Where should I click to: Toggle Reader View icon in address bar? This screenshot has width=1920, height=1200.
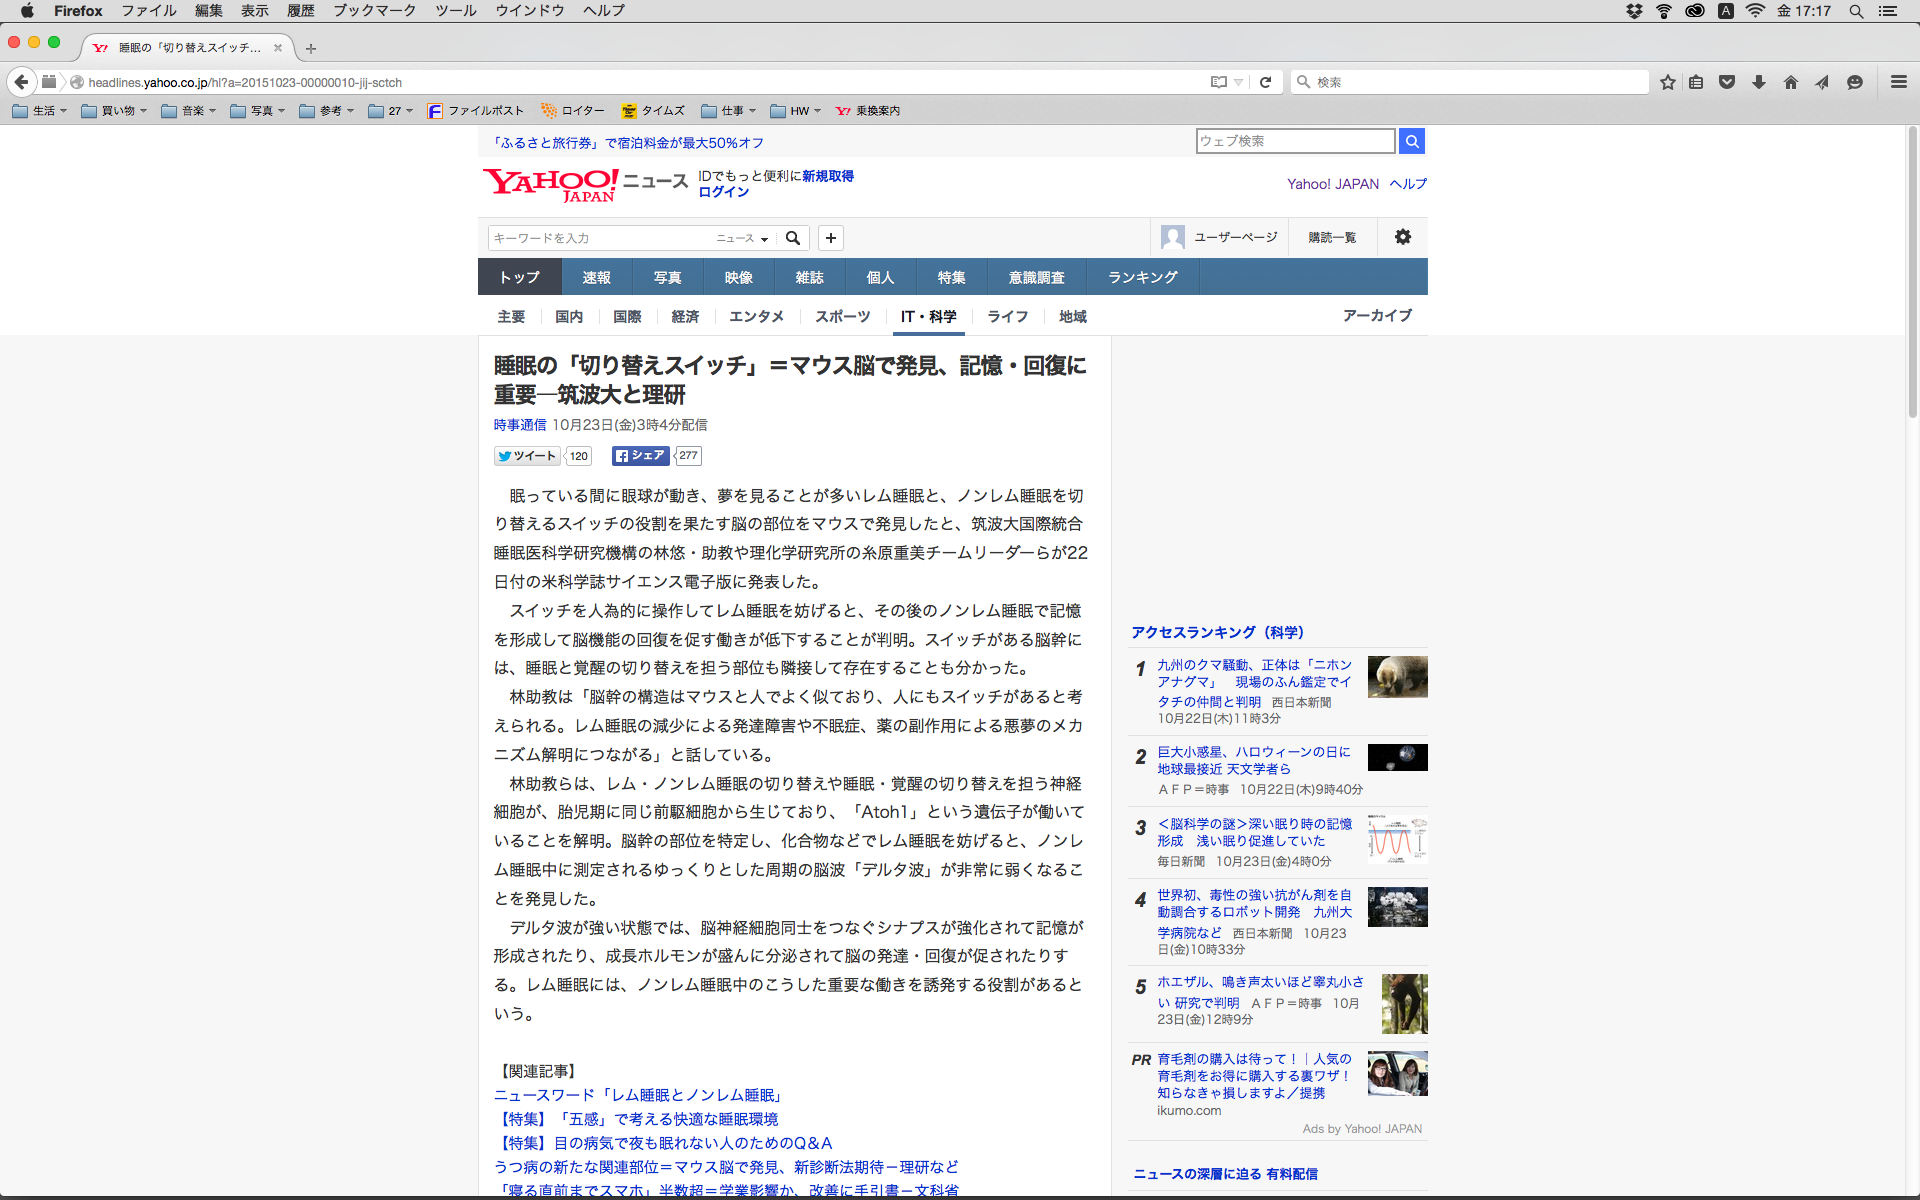[1218, 82]
